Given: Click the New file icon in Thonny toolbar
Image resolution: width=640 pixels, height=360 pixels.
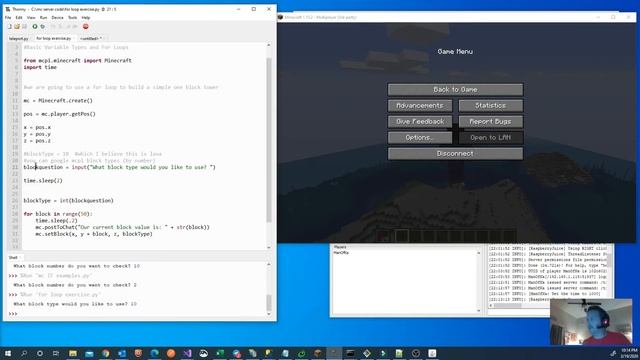Looking at the screenshot, I should coord(9,27).
